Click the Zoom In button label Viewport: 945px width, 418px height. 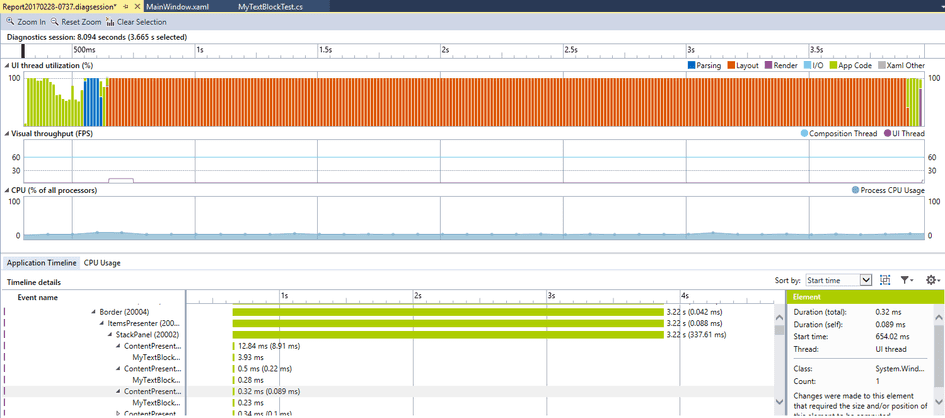[31, 22]
